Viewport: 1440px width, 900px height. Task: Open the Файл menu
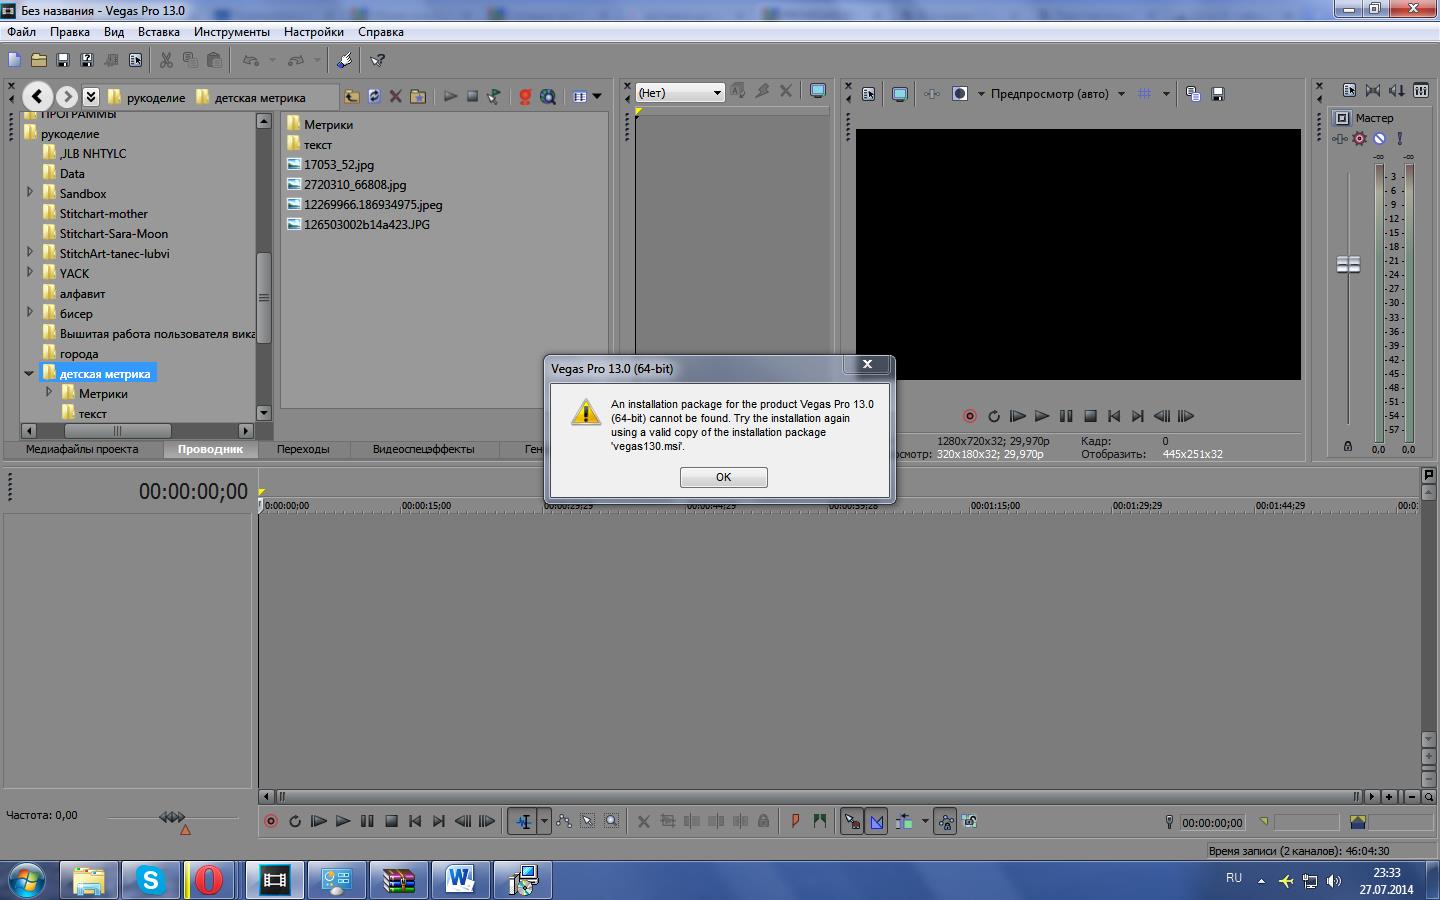coord(21,32)
